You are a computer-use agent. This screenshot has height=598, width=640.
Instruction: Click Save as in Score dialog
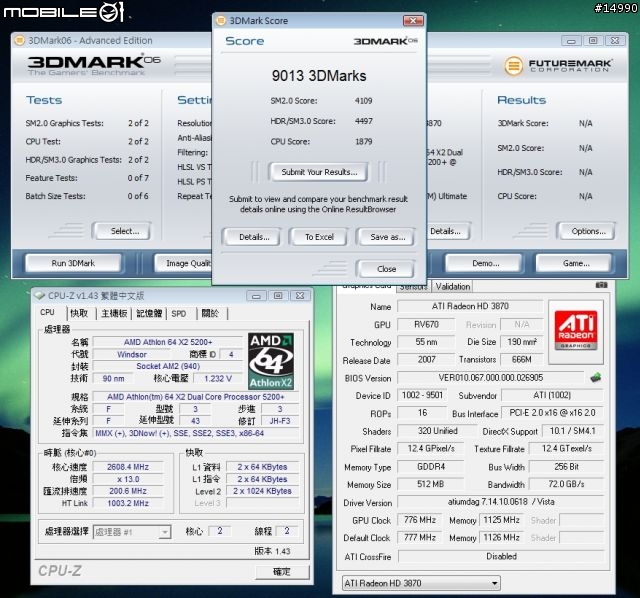click(387, 237)
